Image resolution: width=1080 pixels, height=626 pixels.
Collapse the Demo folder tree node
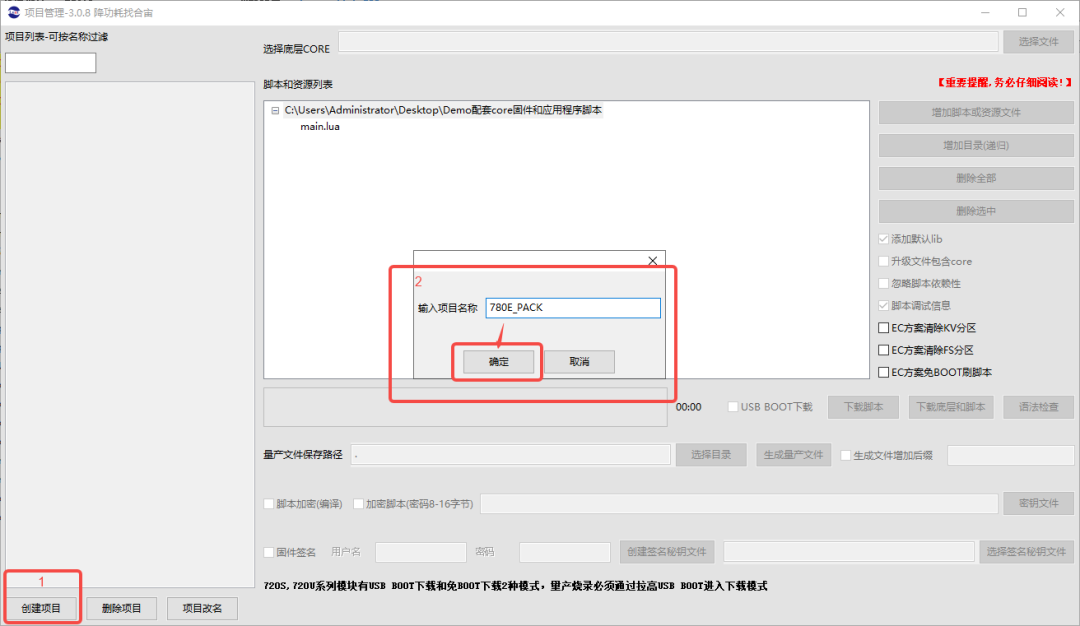[x=275, y=110]
